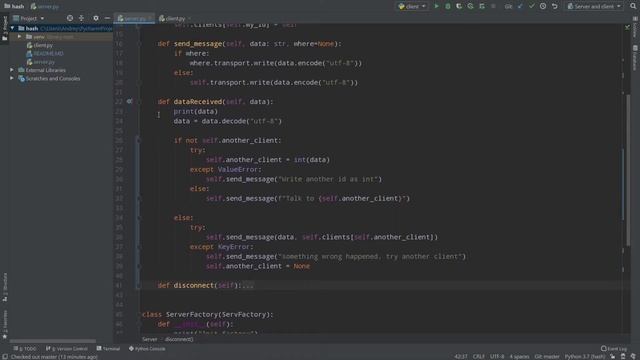Open Project panel settings gear

tap(96, 18)
